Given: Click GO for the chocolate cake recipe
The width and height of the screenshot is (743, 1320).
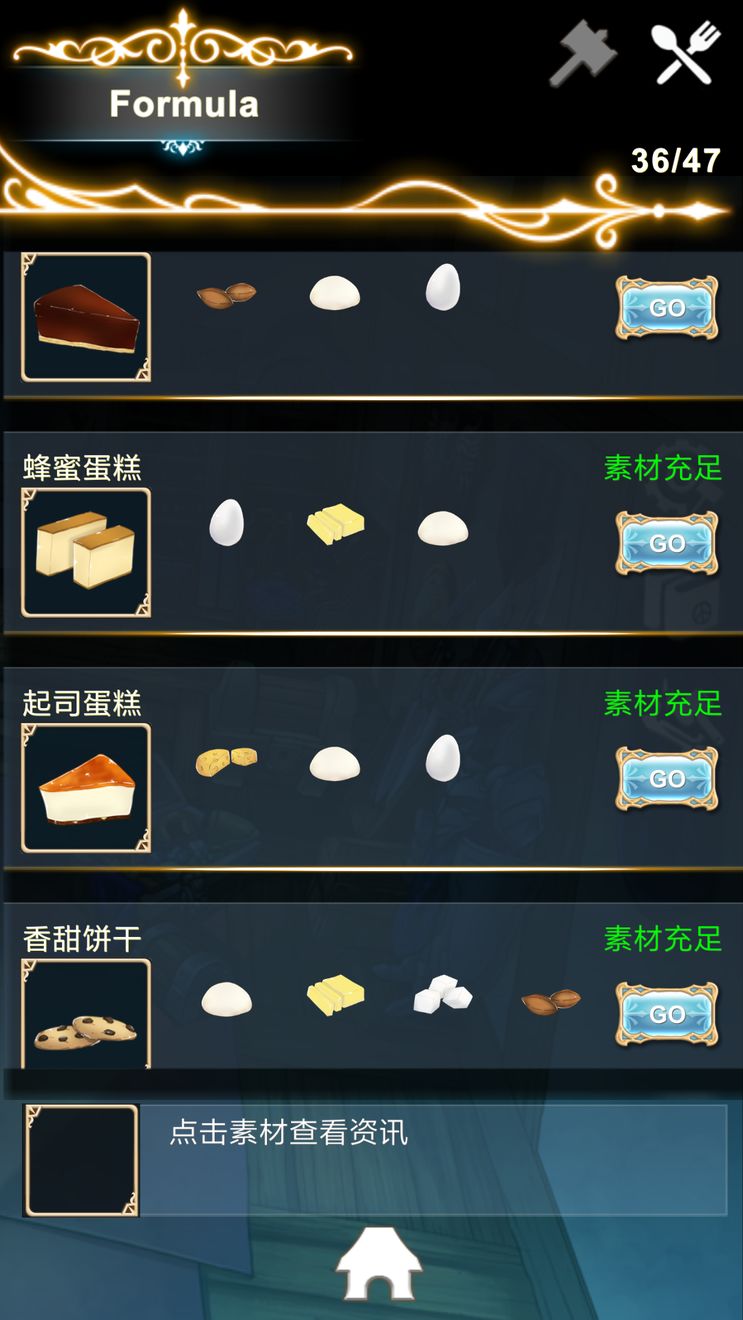Looking at the screenshot, I should (667, 308).
